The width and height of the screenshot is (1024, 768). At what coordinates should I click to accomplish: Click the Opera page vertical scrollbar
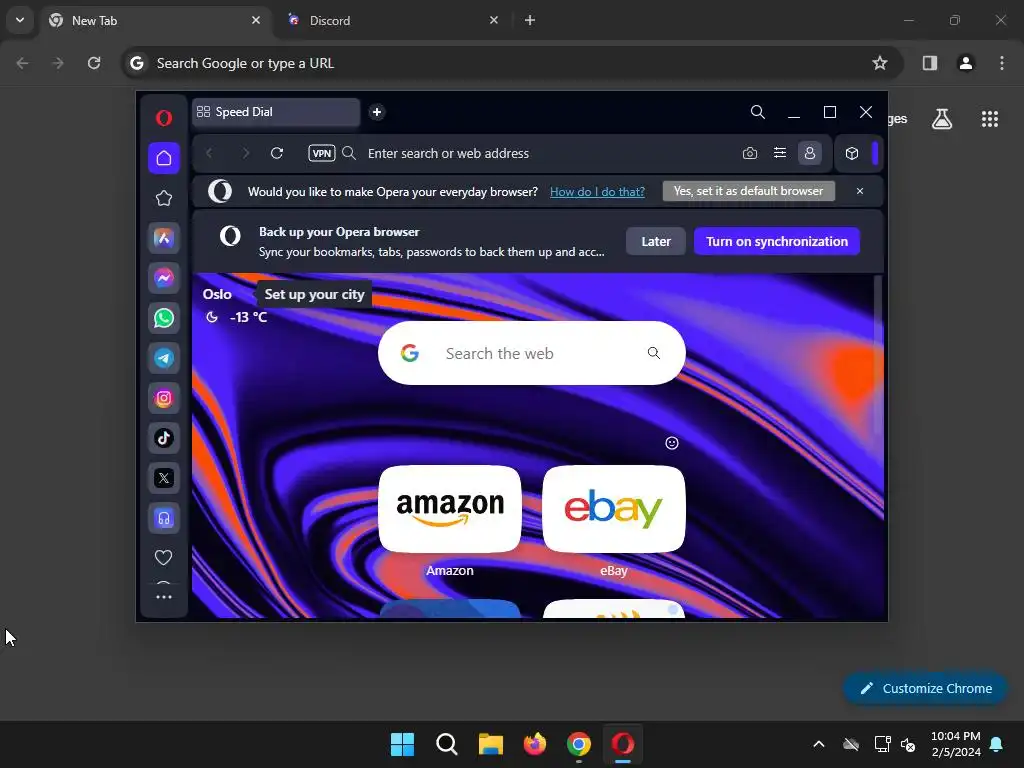click(878, 356)
